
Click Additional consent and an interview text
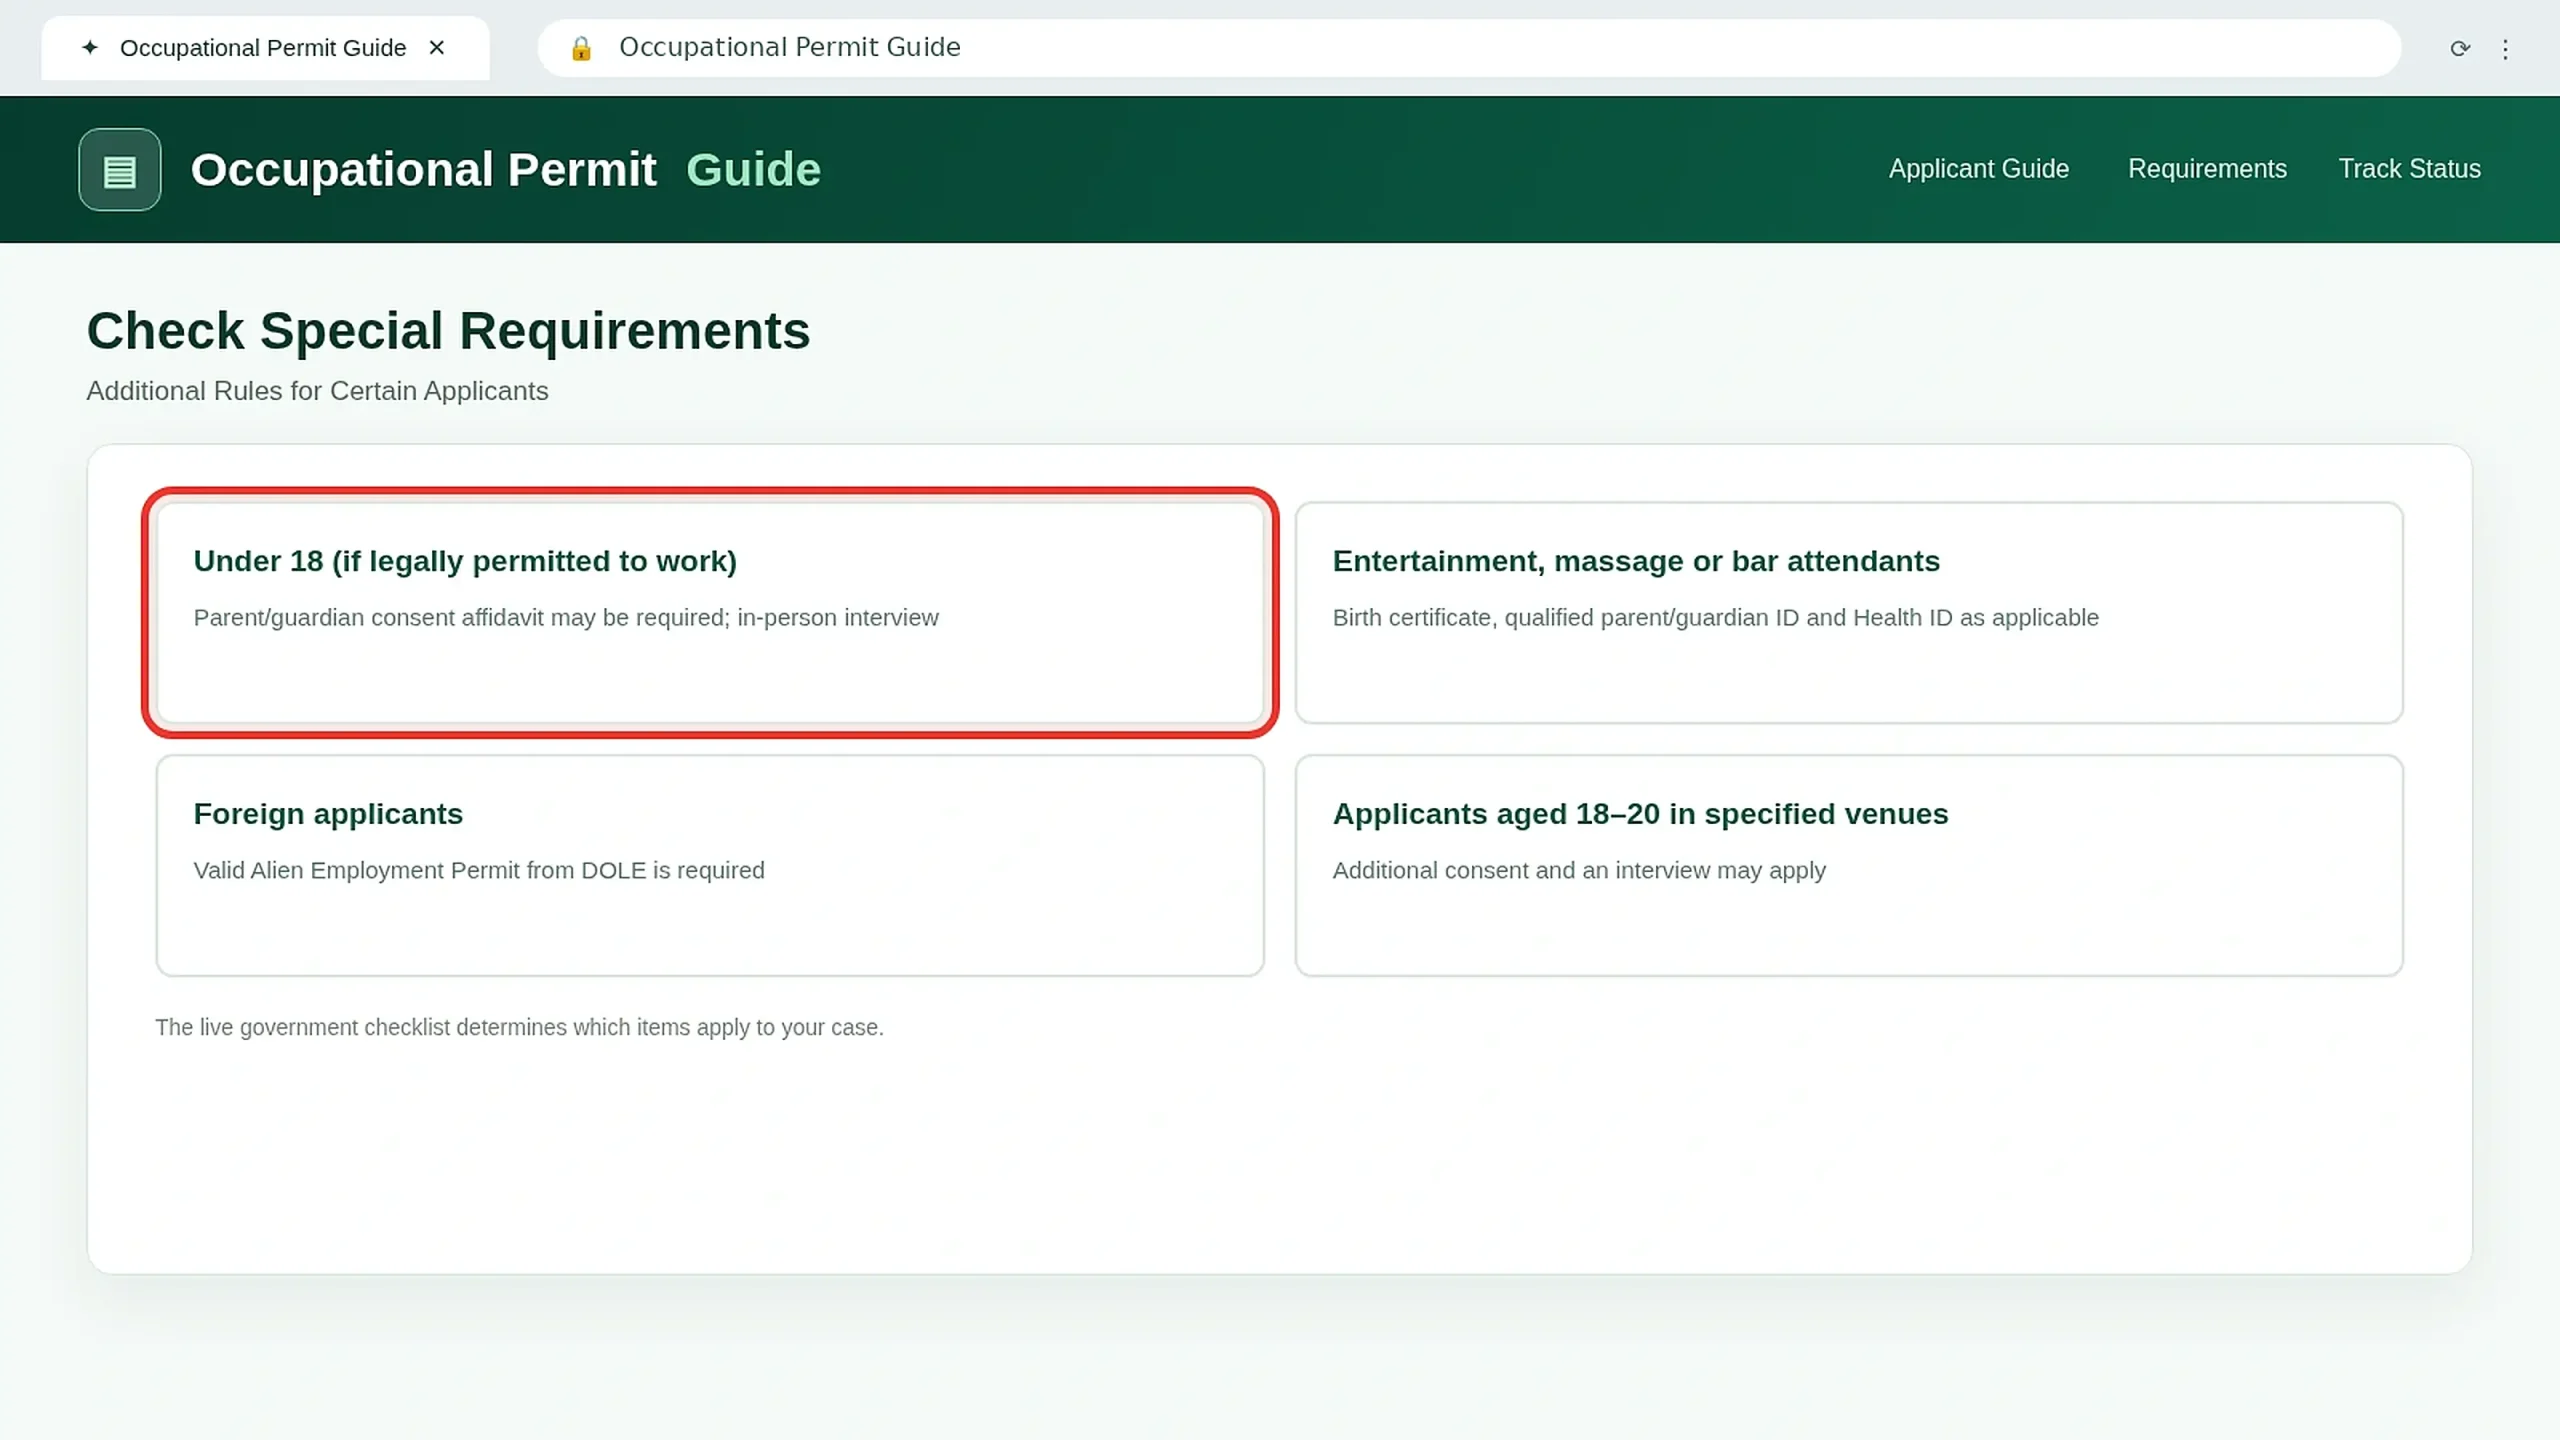pos(1579,871)
